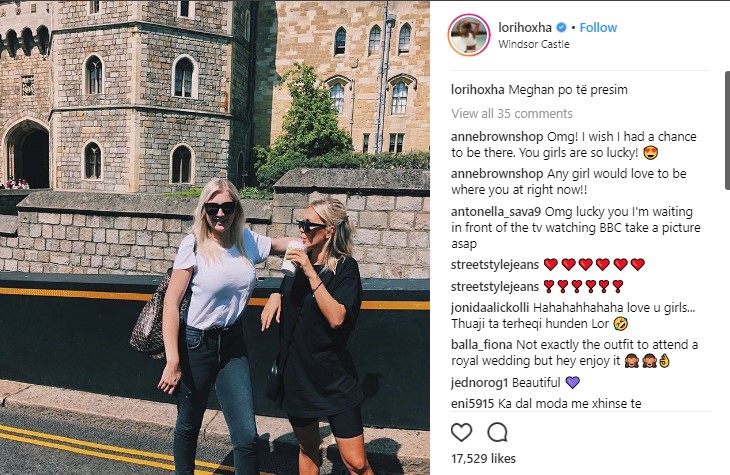Click the Windsor Castle post photo
Image resolution: width=730 pixels, height=475 pixels.
(x=215, y=237)
